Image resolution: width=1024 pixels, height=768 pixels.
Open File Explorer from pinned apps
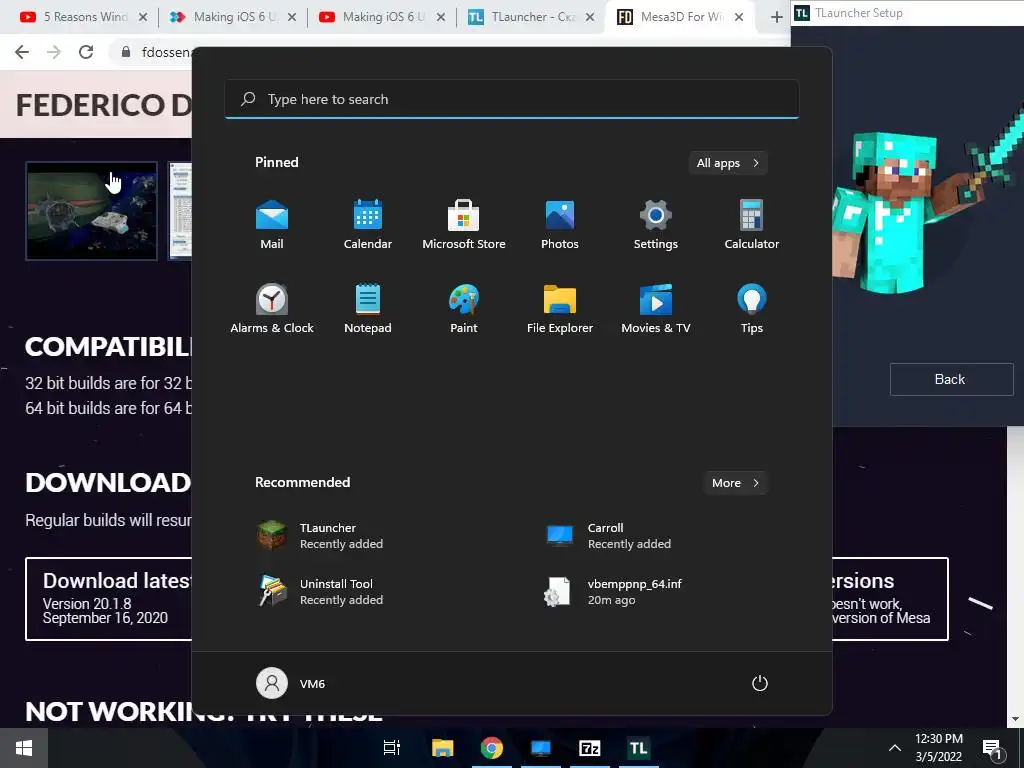[x=560, y=308]
